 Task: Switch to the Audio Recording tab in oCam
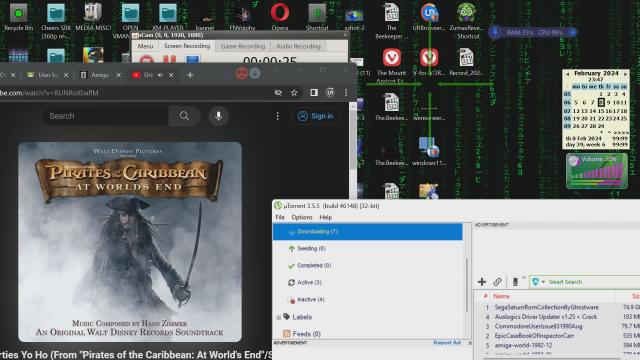298,46
